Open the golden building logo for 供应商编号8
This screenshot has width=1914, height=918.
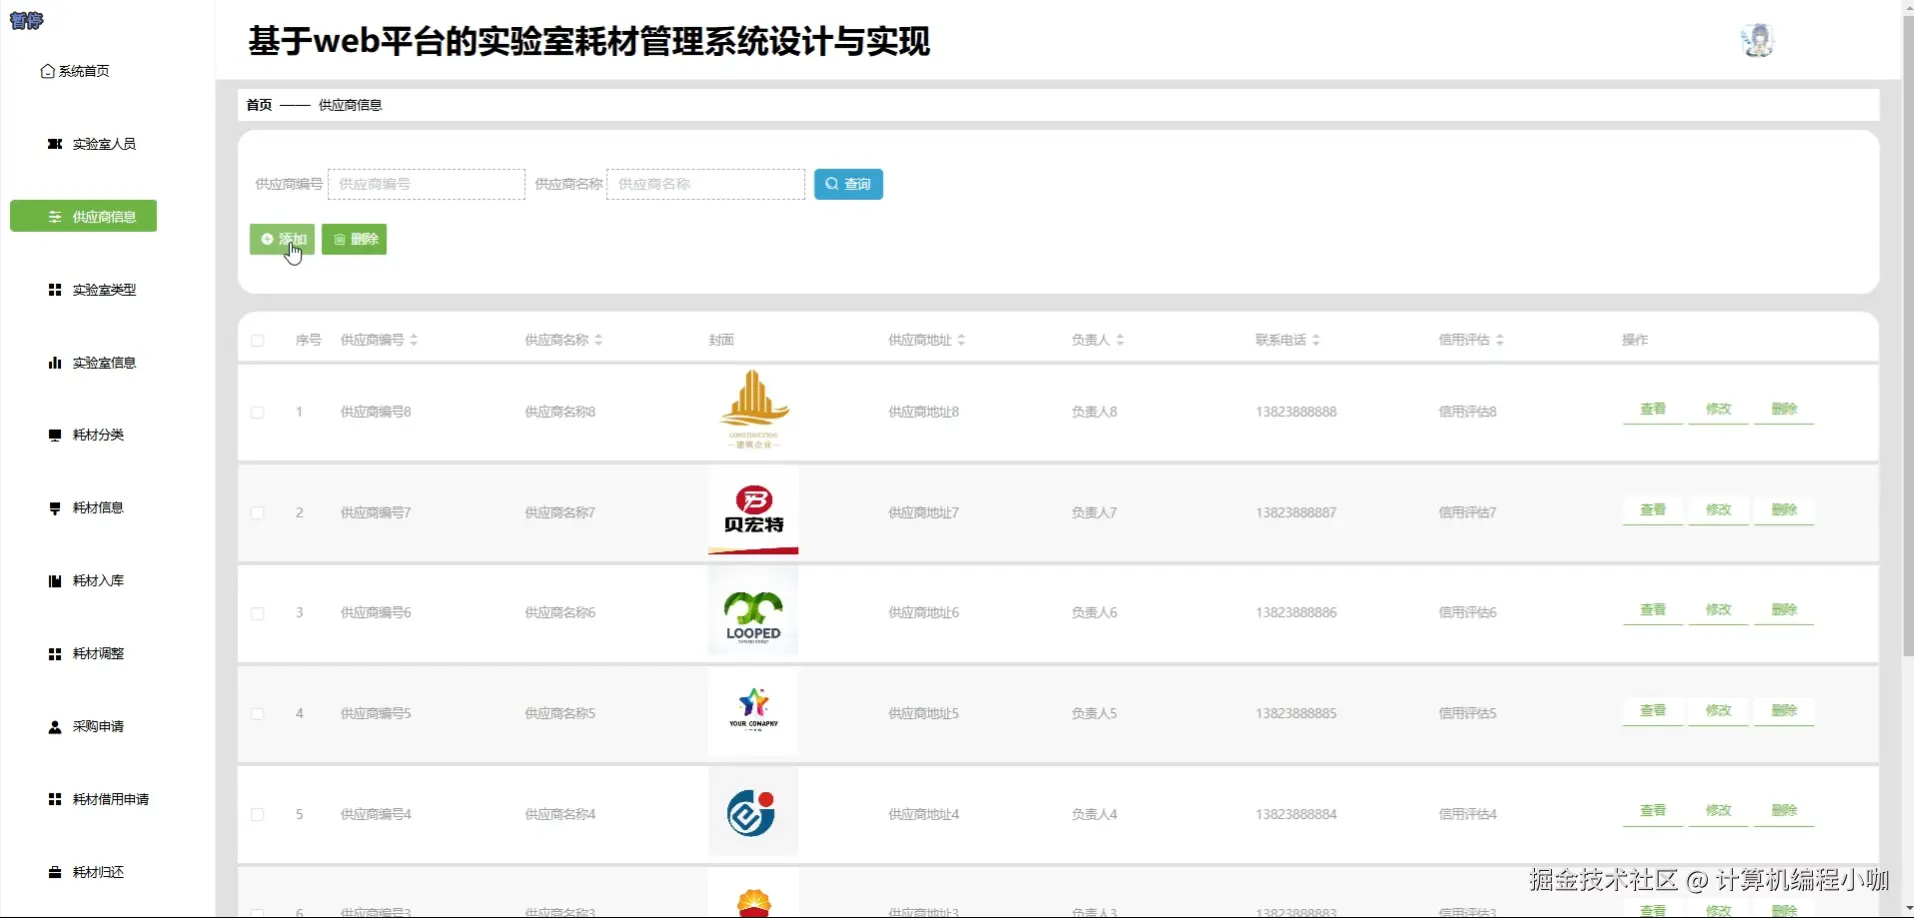click(x=753, y=411)
